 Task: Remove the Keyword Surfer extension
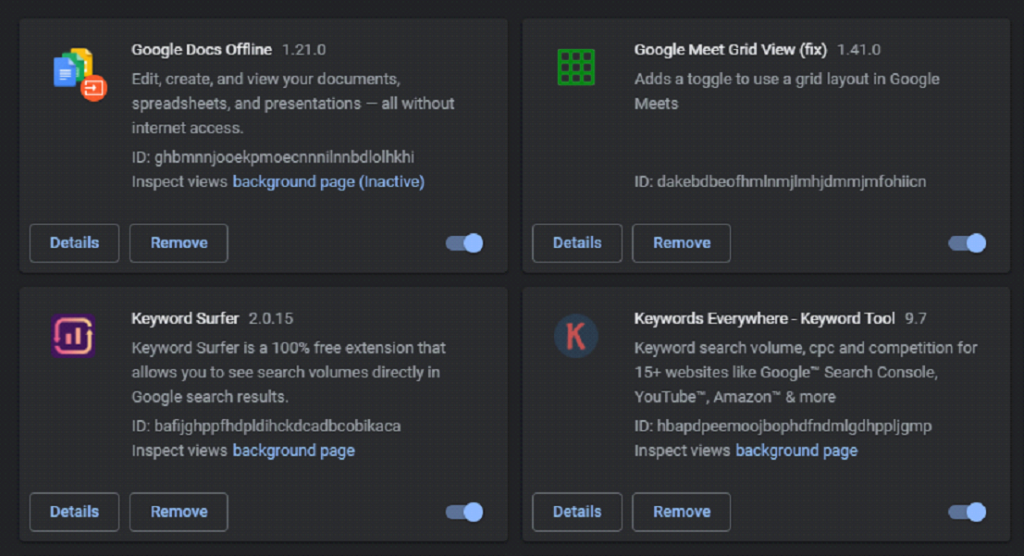(x=179, y=512)
